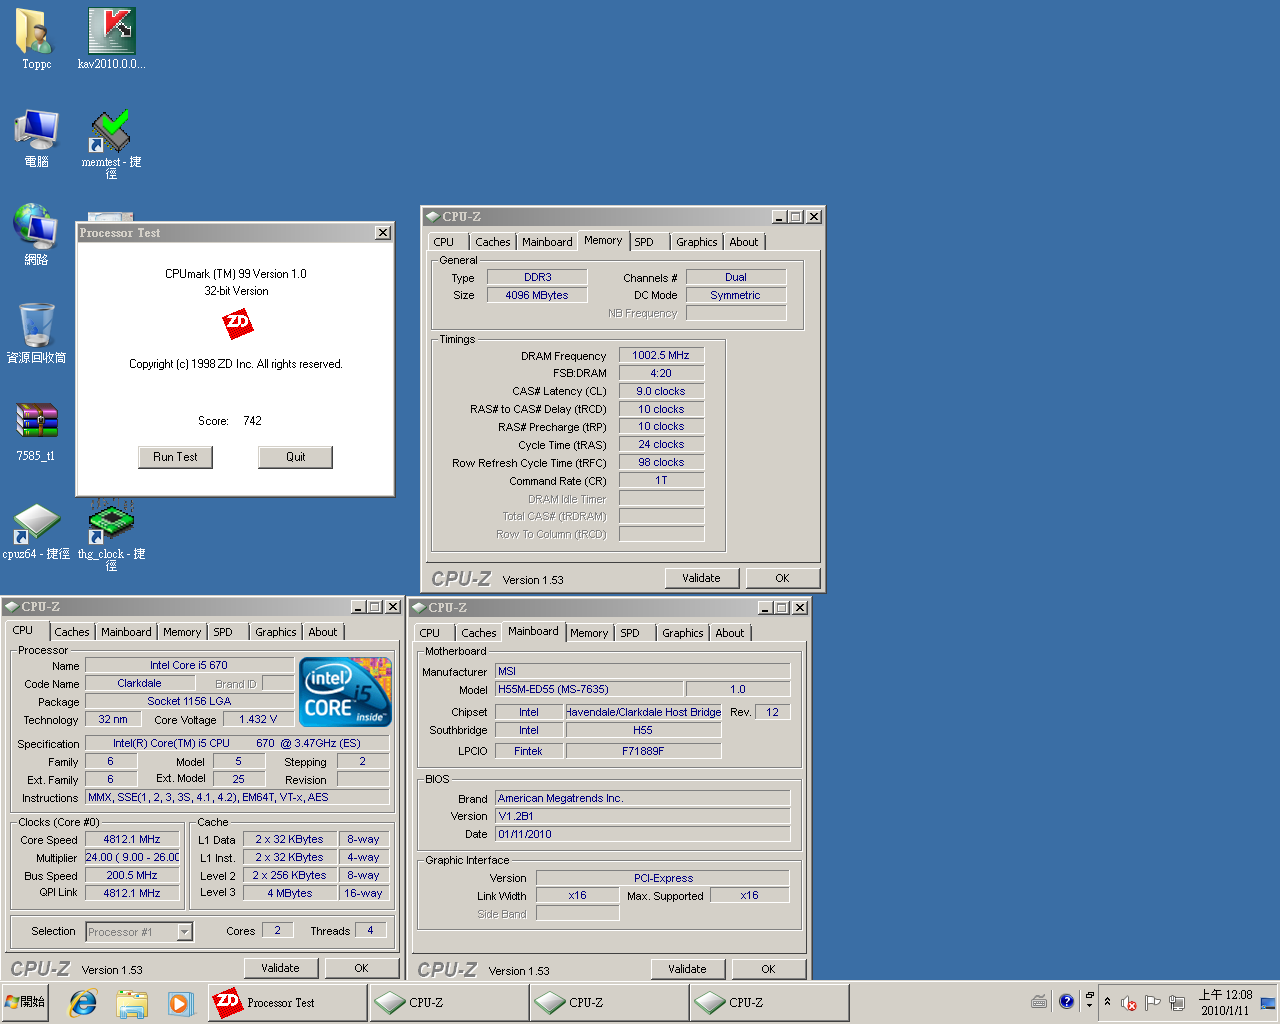Open Graphics tab in CPU-tab CPU-Z window
The image size is (1280, 1024).
[x=275, y=632]
